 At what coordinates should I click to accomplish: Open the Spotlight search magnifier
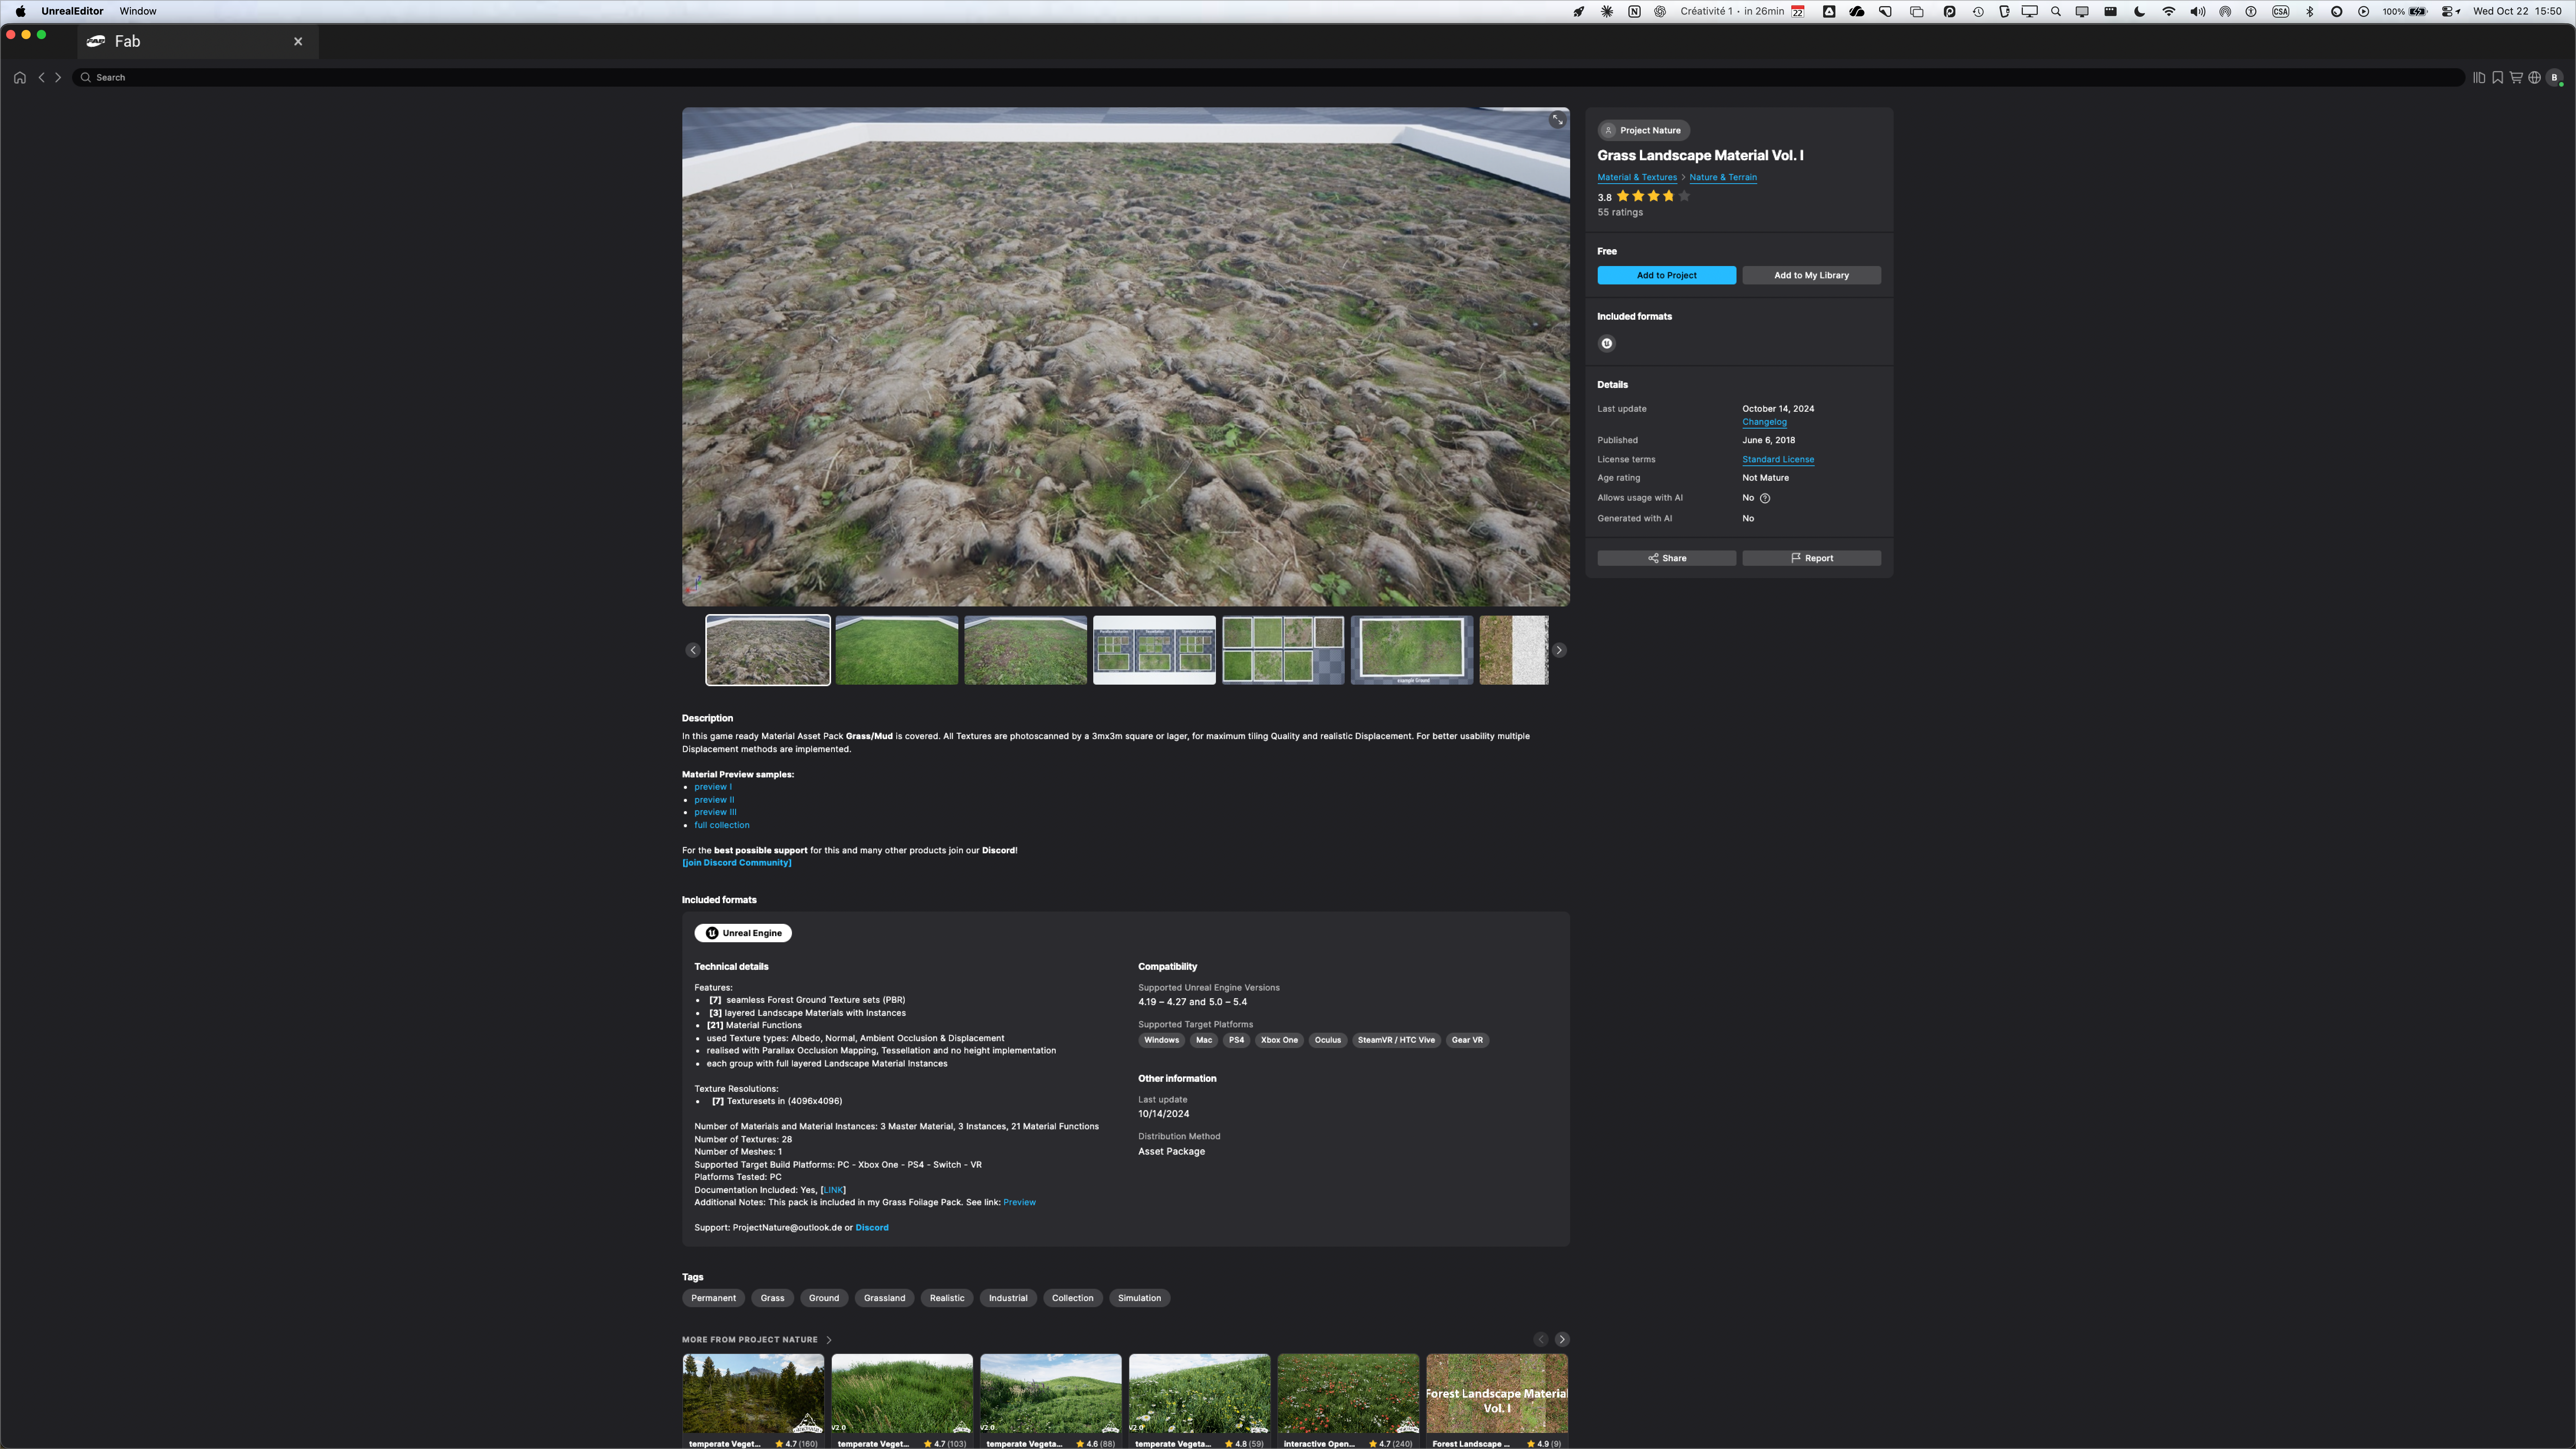click(x=2056, y=11)
